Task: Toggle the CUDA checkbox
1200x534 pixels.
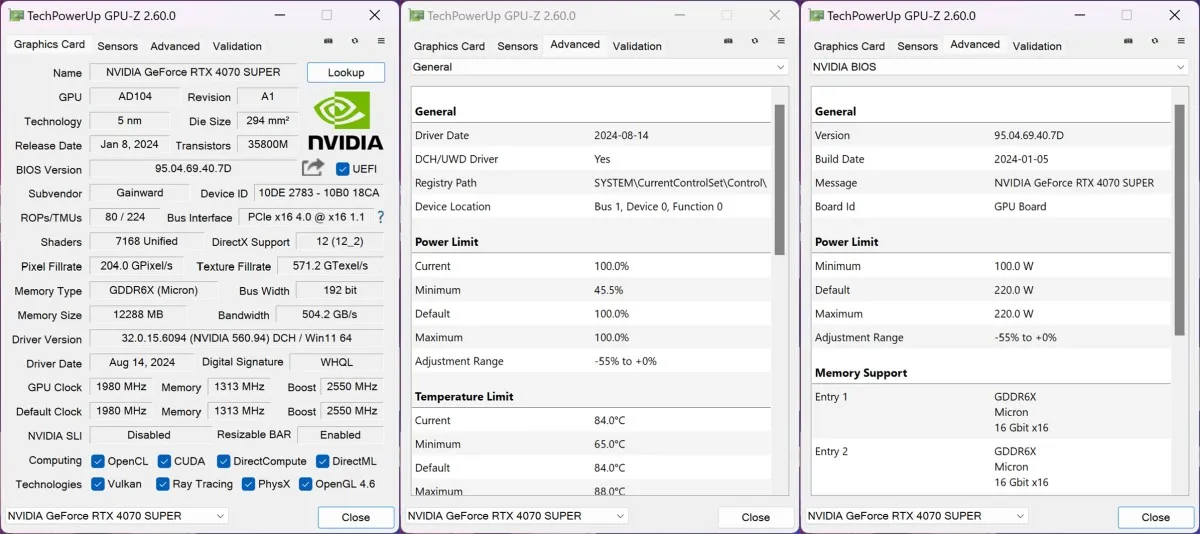Action: click(164, 461)
